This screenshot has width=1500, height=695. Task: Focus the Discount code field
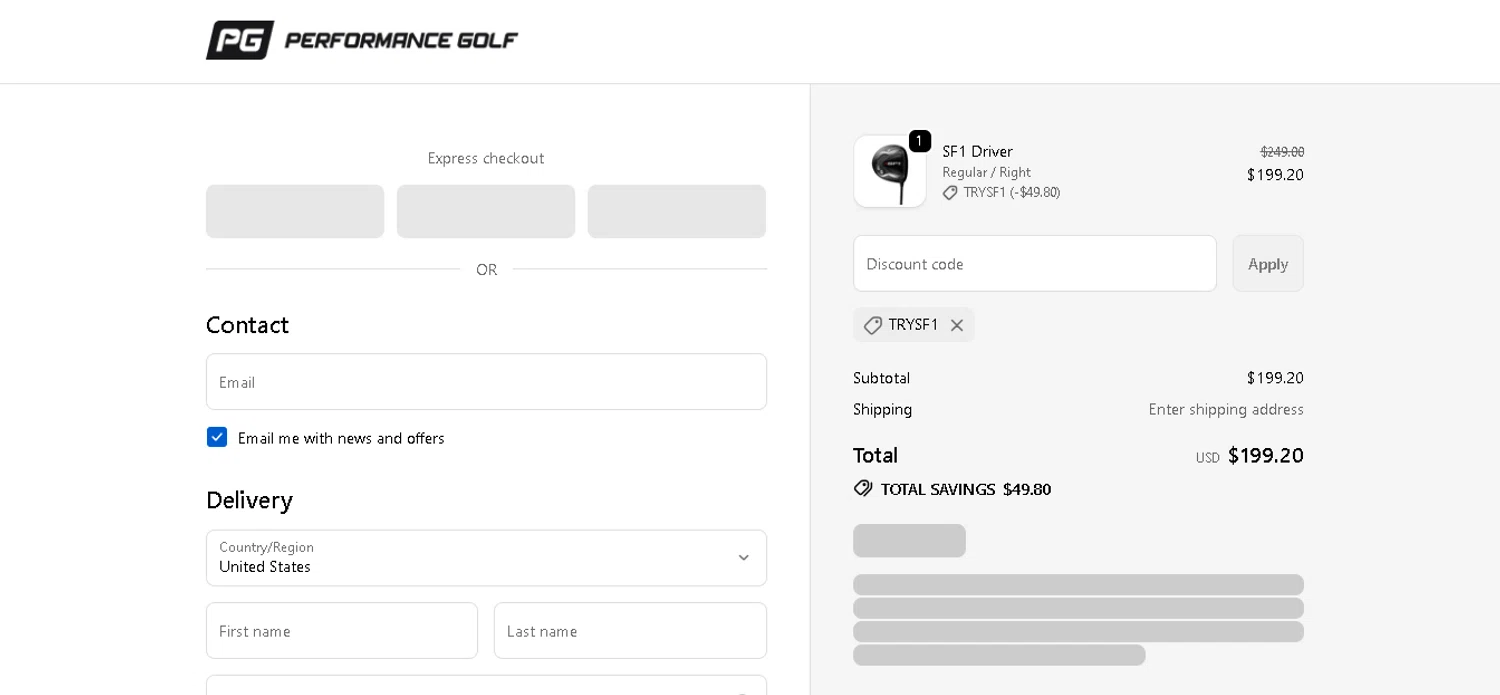tap(1034, 264)
